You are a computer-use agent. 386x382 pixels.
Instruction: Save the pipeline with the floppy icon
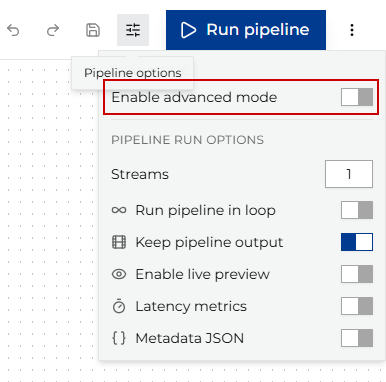pos(93,30)
